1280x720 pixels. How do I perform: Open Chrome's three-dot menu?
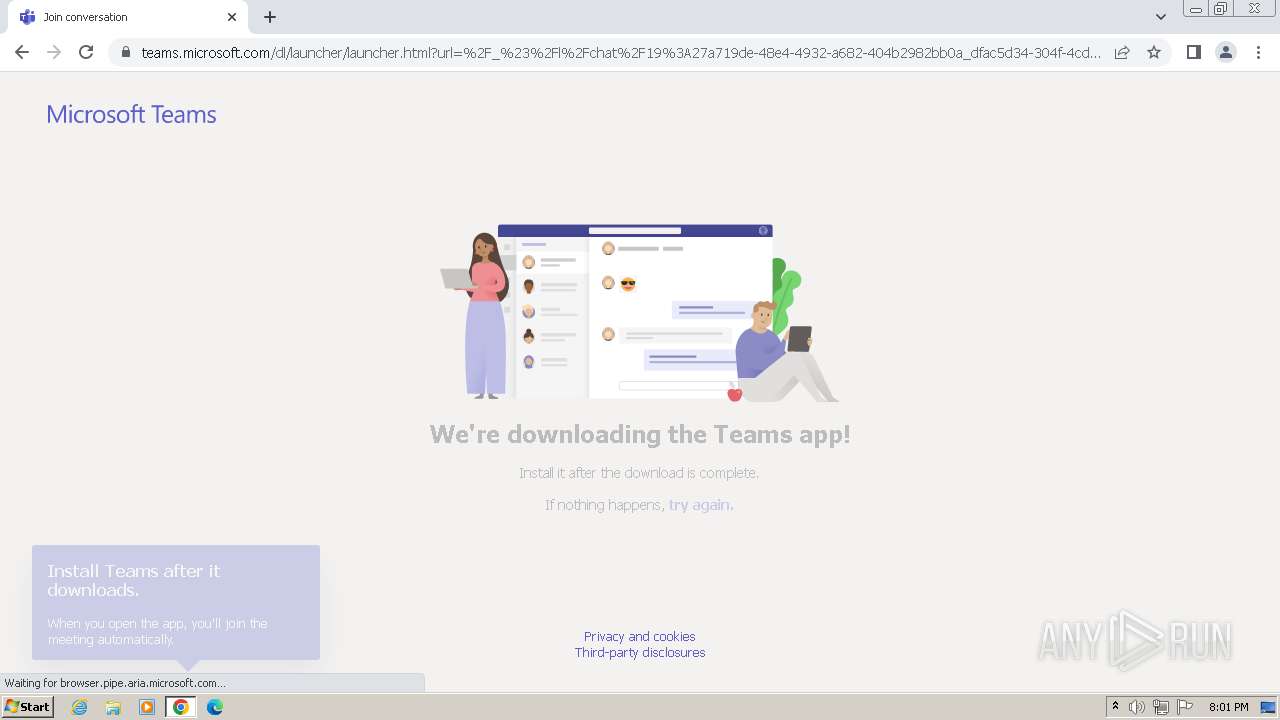(1259, 52)
